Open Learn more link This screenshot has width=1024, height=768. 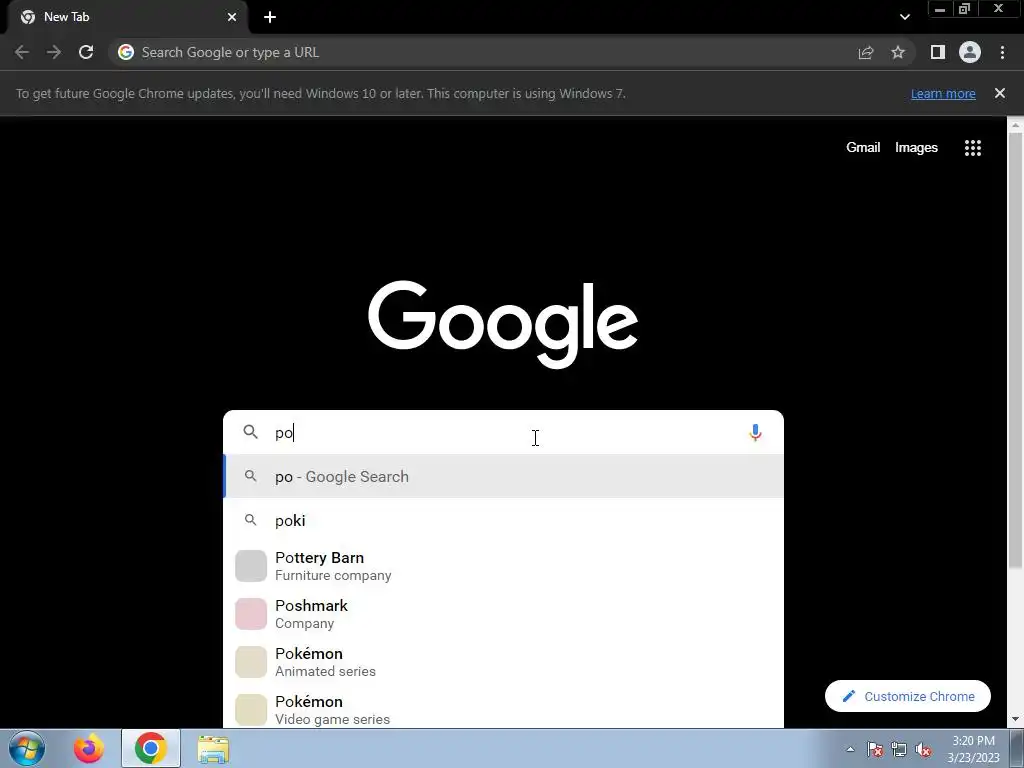(x=943, y=93)
